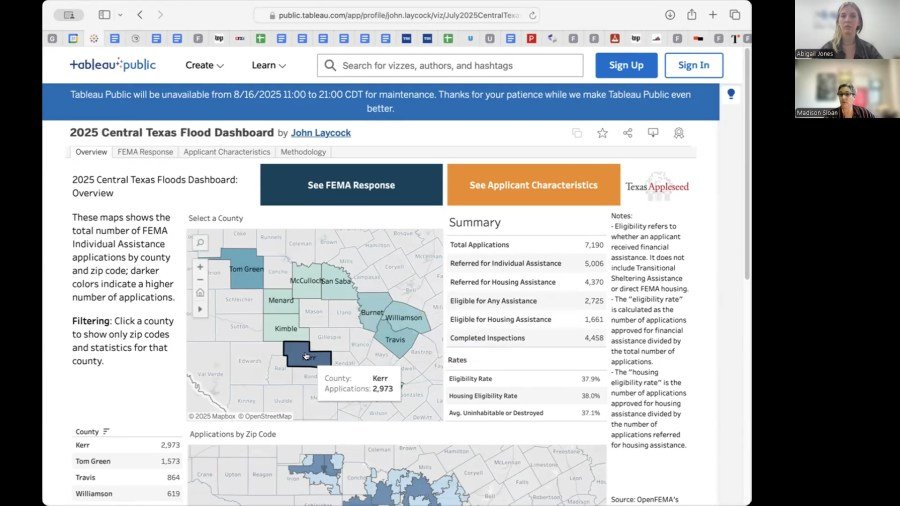Click the map search magnifier icon
The image size is (900, 506).
click(200, 242)
